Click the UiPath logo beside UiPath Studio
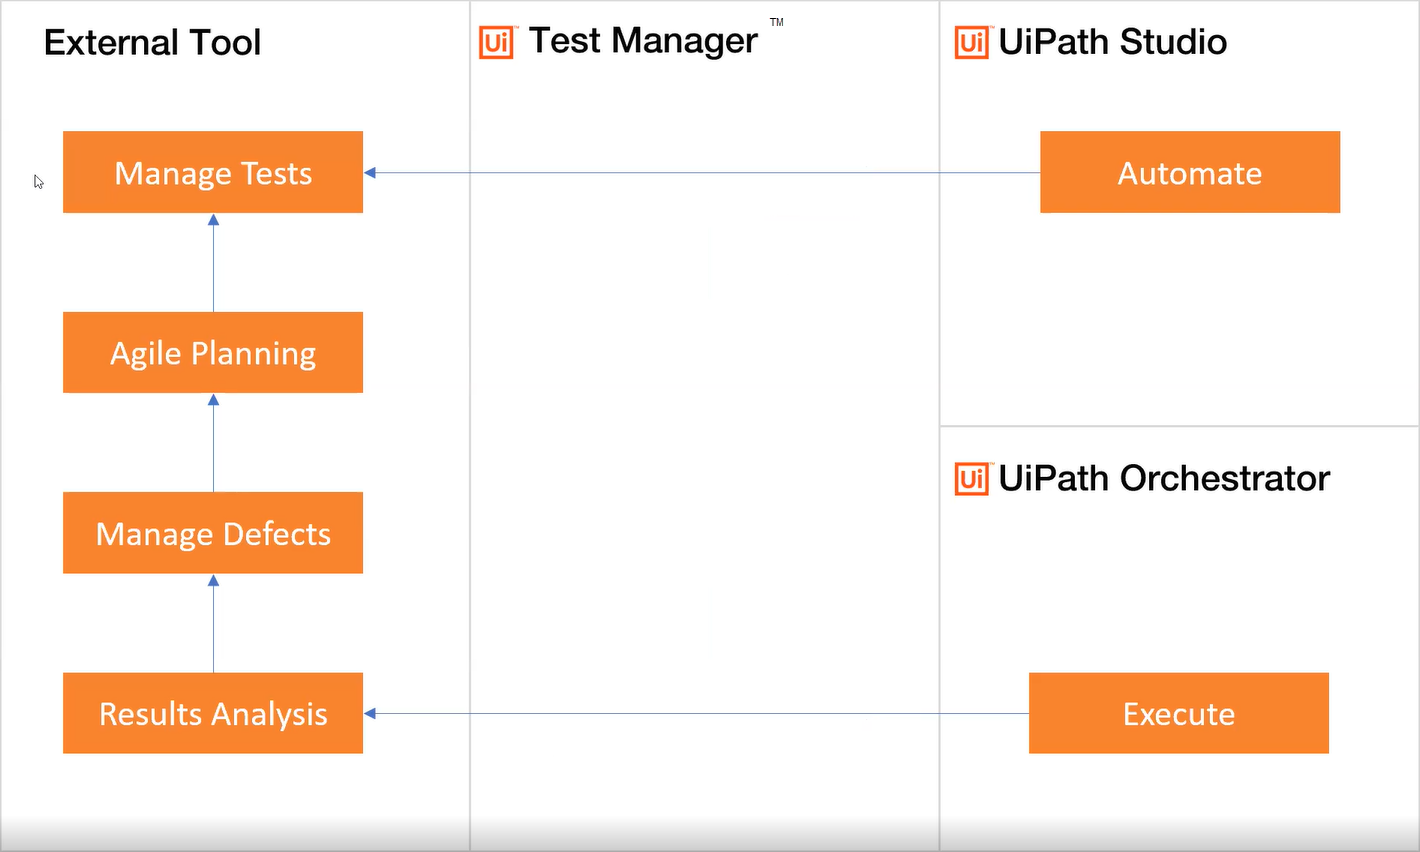Viewport: 1420px width, 852px height. 972,43
